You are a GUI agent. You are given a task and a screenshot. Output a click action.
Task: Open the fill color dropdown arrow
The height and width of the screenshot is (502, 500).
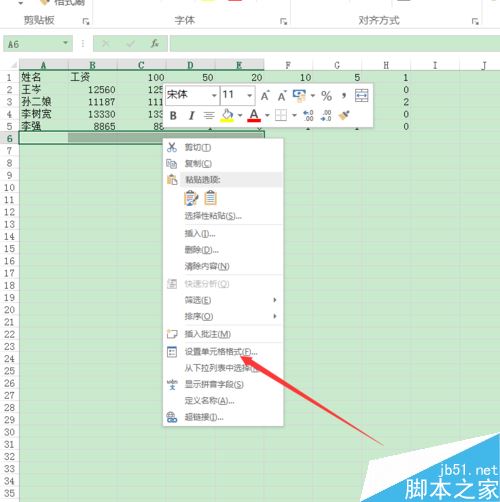point(240,115)
